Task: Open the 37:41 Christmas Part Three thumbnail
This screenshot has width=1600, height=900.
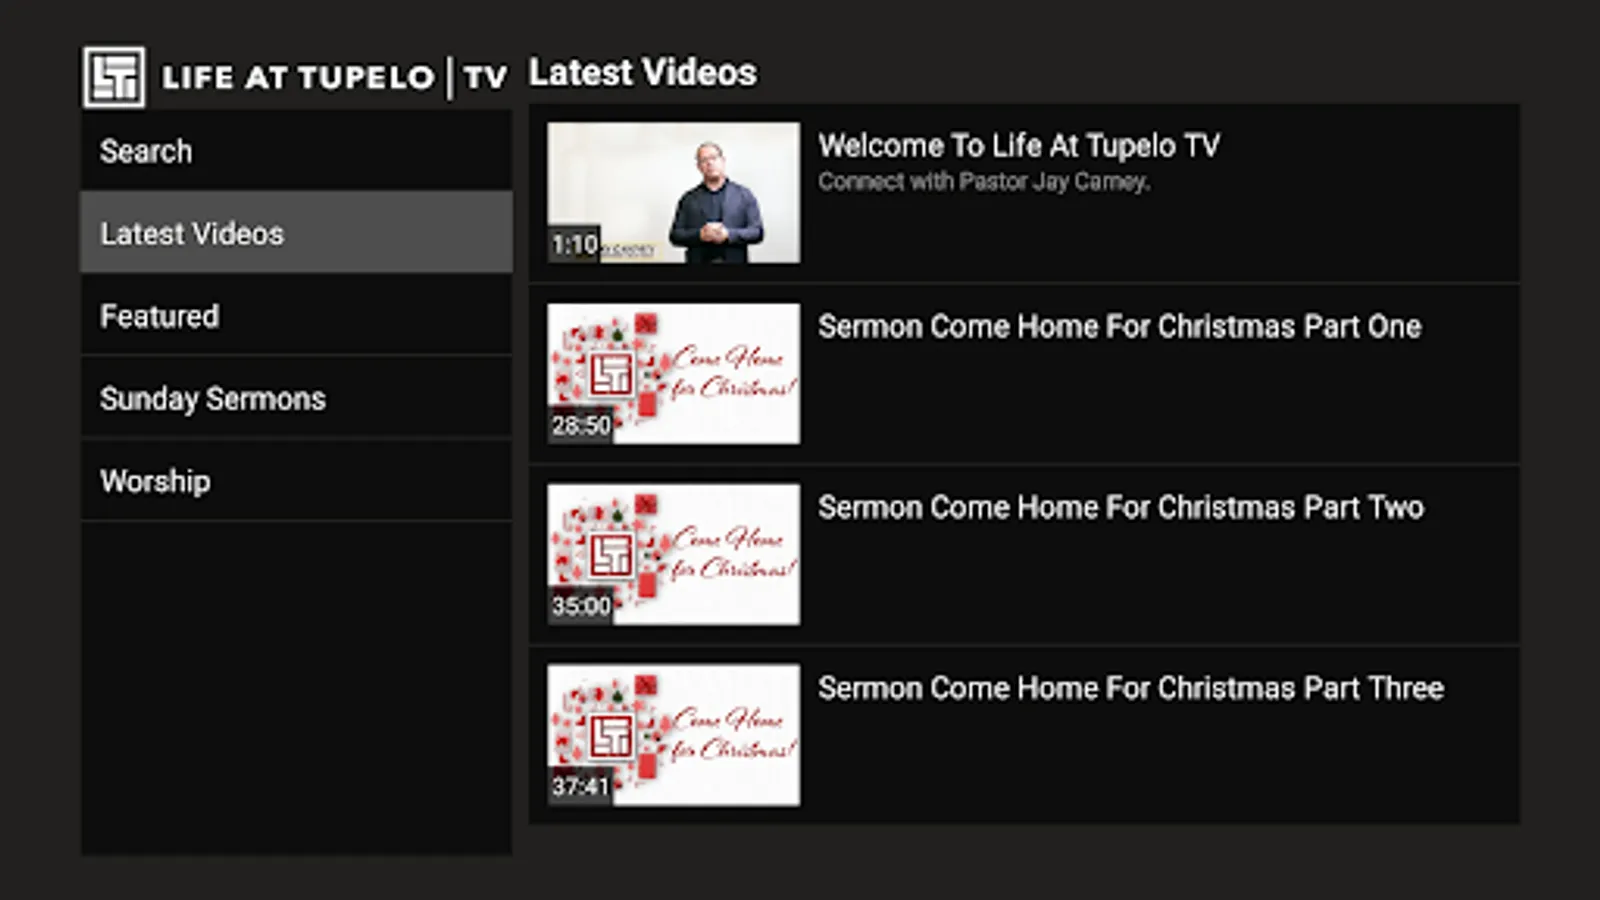Action: (674, 735)
